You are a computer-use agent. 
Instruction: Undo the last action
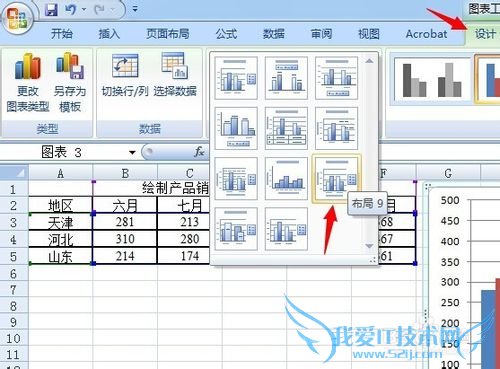tap(71, 10)
